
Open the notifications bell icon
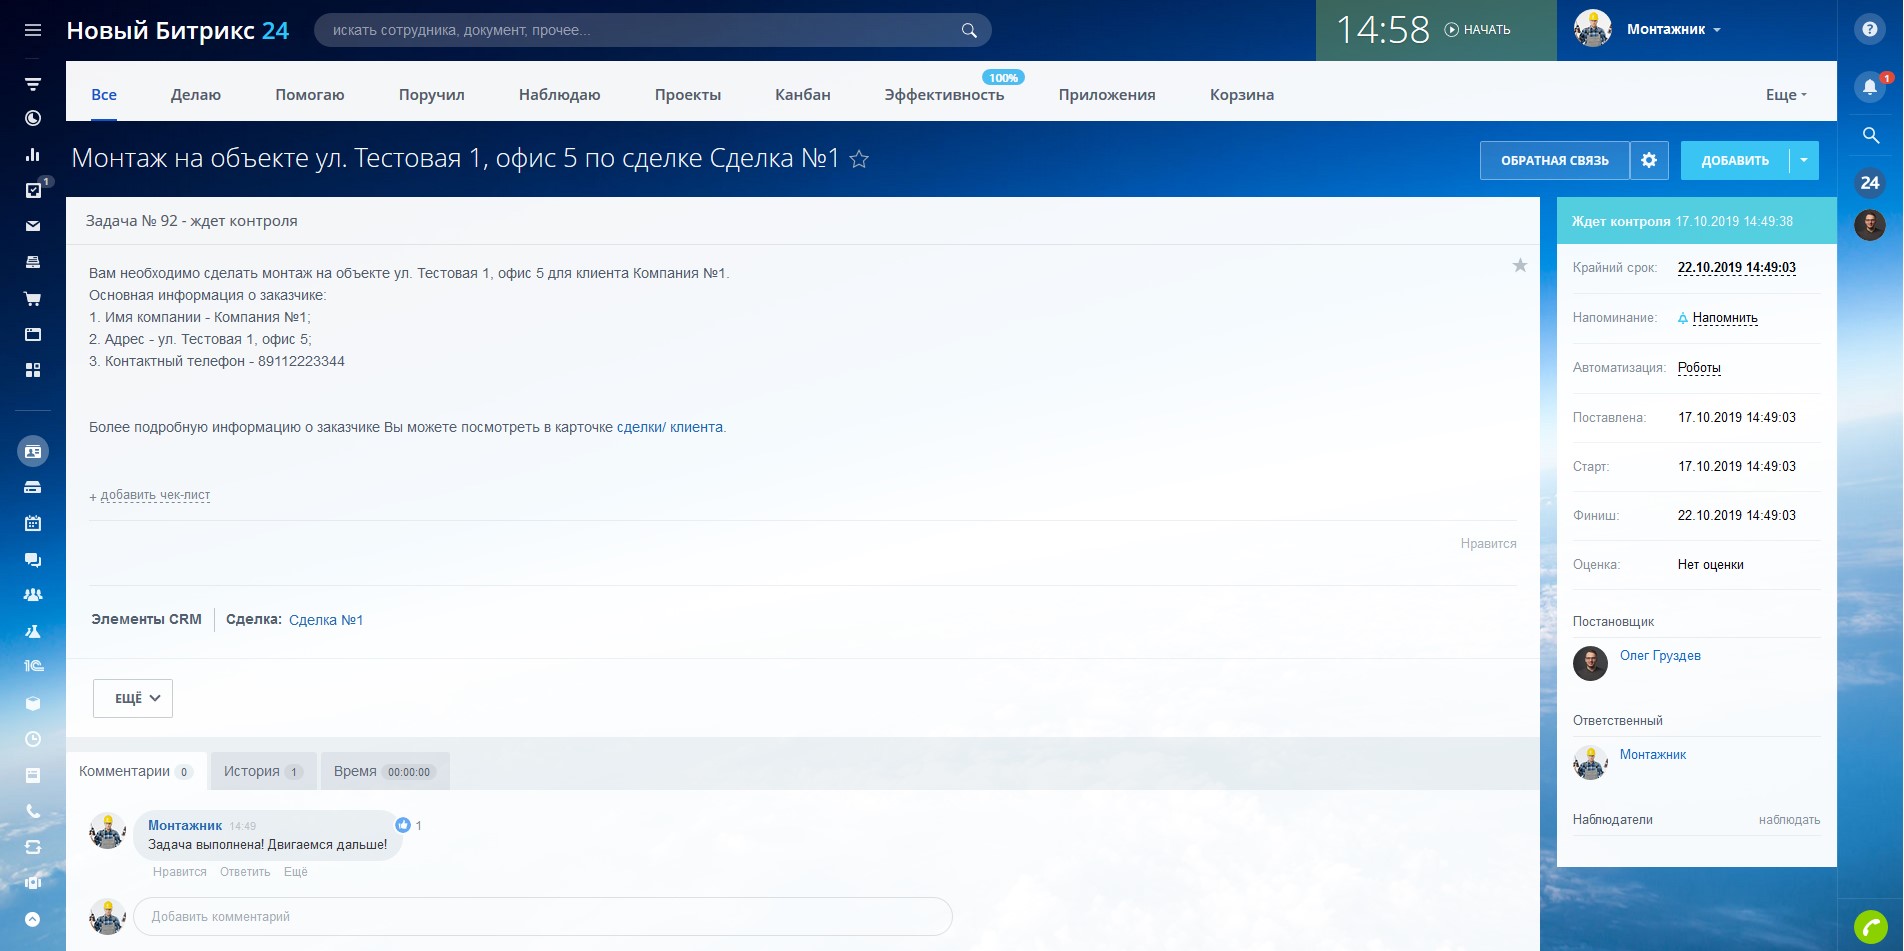[x=1869, y=87]
